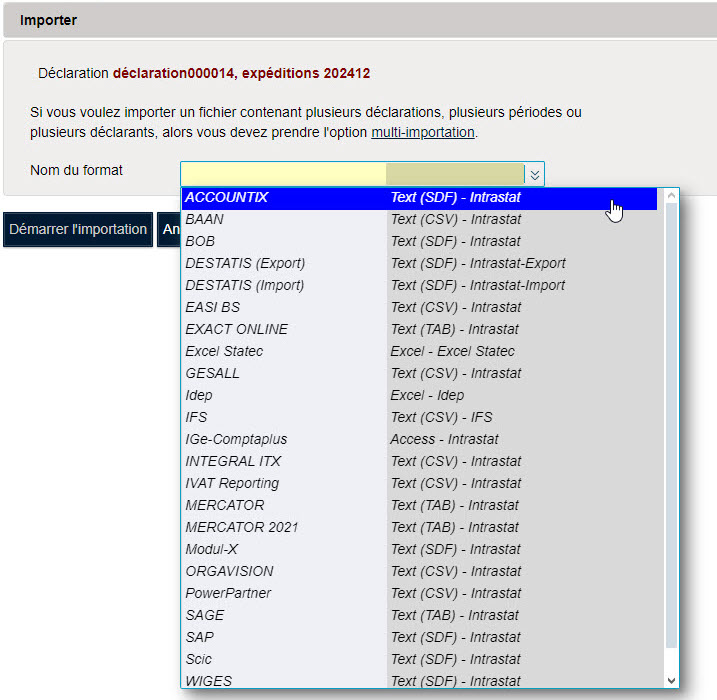Click the format list scrollbar thumb

pyautogui.click(x=671, y=425)
